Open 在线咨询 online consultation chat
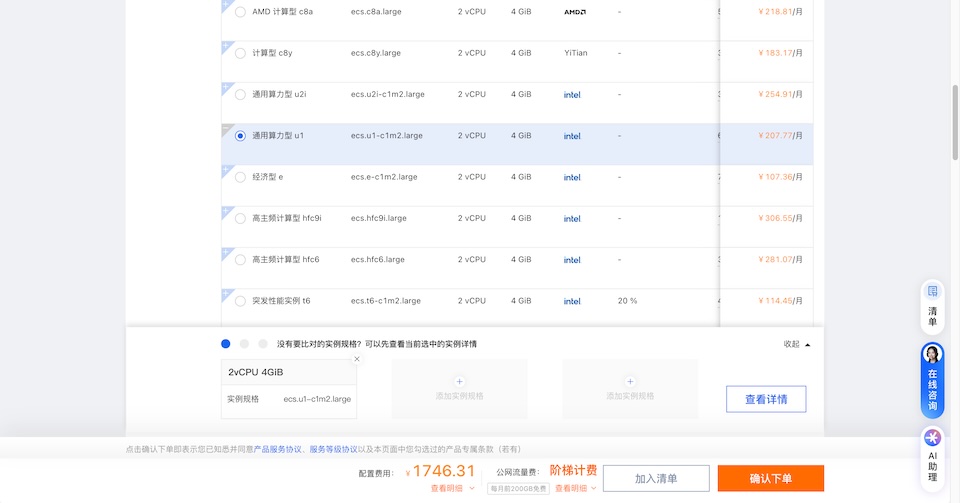The width and height of the screenshot is (960, 503). click(932, 381)
